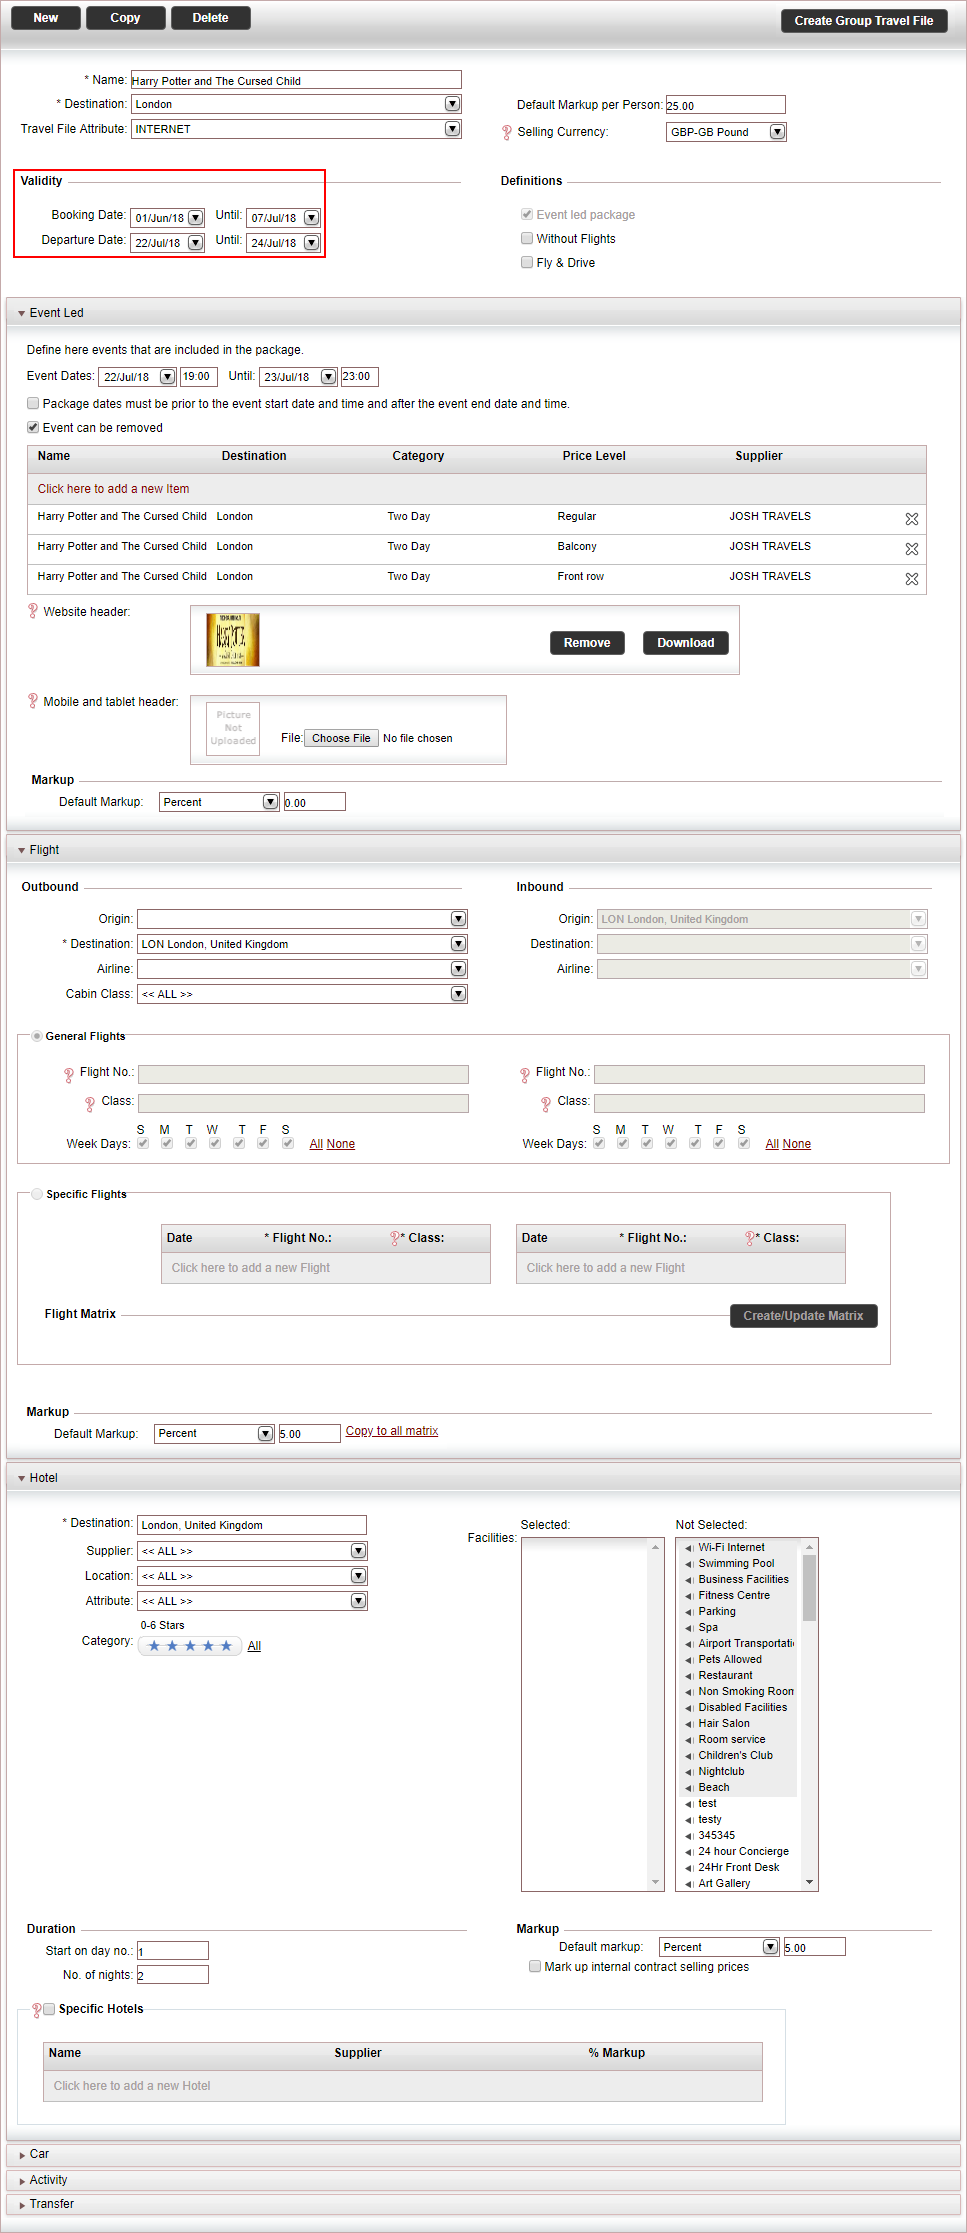Move Room service facility to Selected

(x=689, y=1740)
